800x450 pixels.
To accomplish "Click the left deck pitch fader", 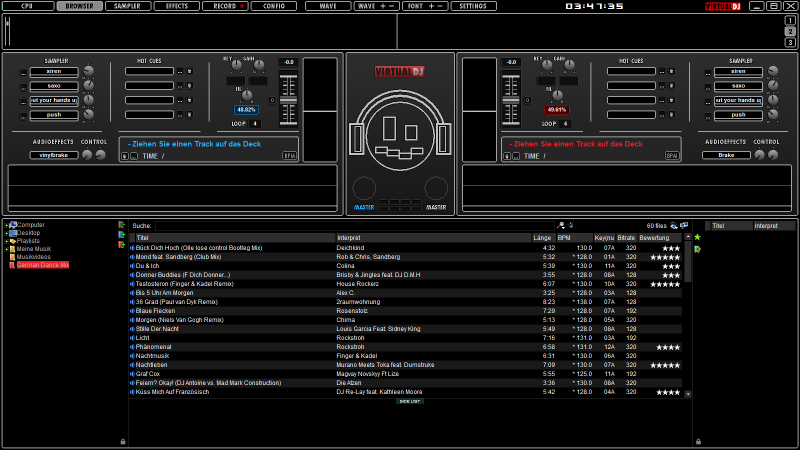I will point(288,99).
